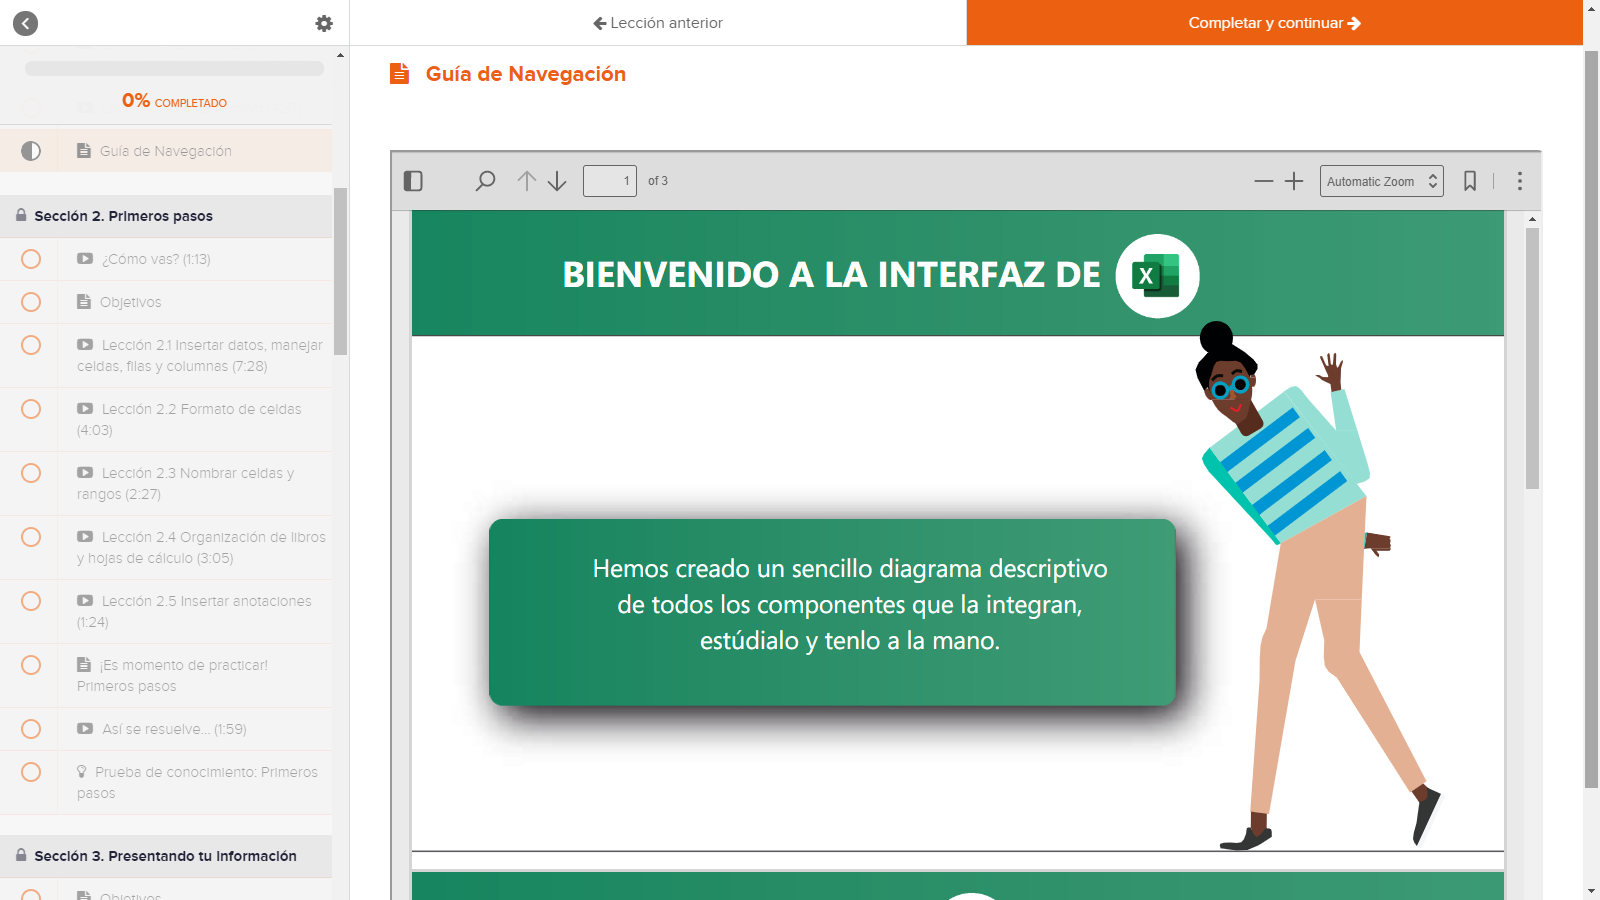
Task: Click lightbulb icon of Prueba de conocimiento
Action: 82,771
